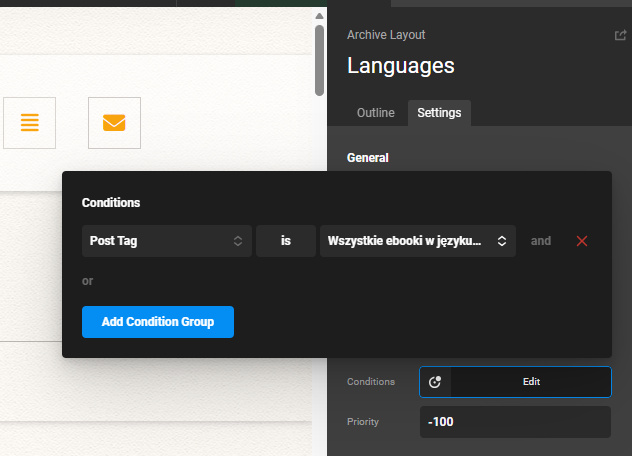The height and width of the screenshot is (456, 632).
Task: Click the canvas vertical scrollbar thumb
Action: (x=319, y=60)
